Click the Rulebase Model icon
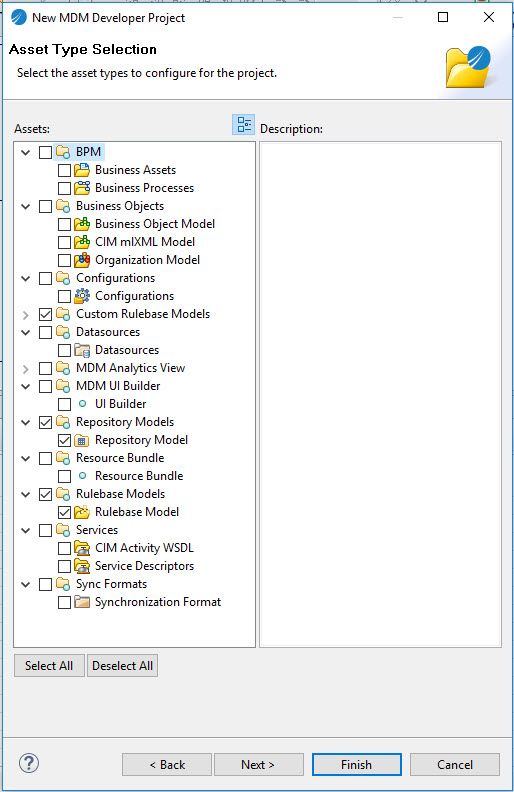 (x=82, y=512)
